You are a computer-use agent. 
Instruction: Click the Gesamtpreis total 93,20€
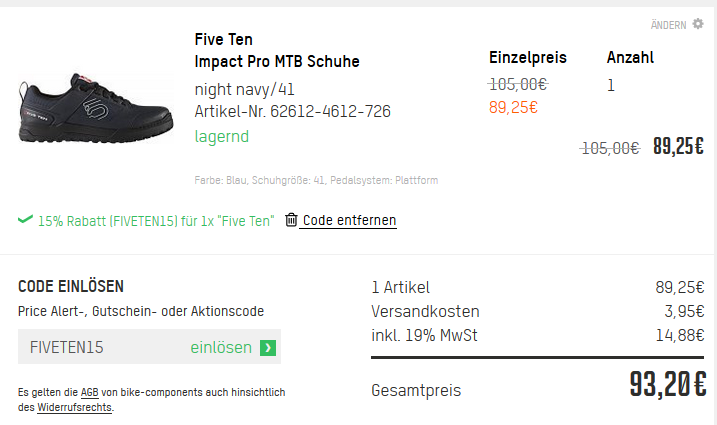(667, 385)
